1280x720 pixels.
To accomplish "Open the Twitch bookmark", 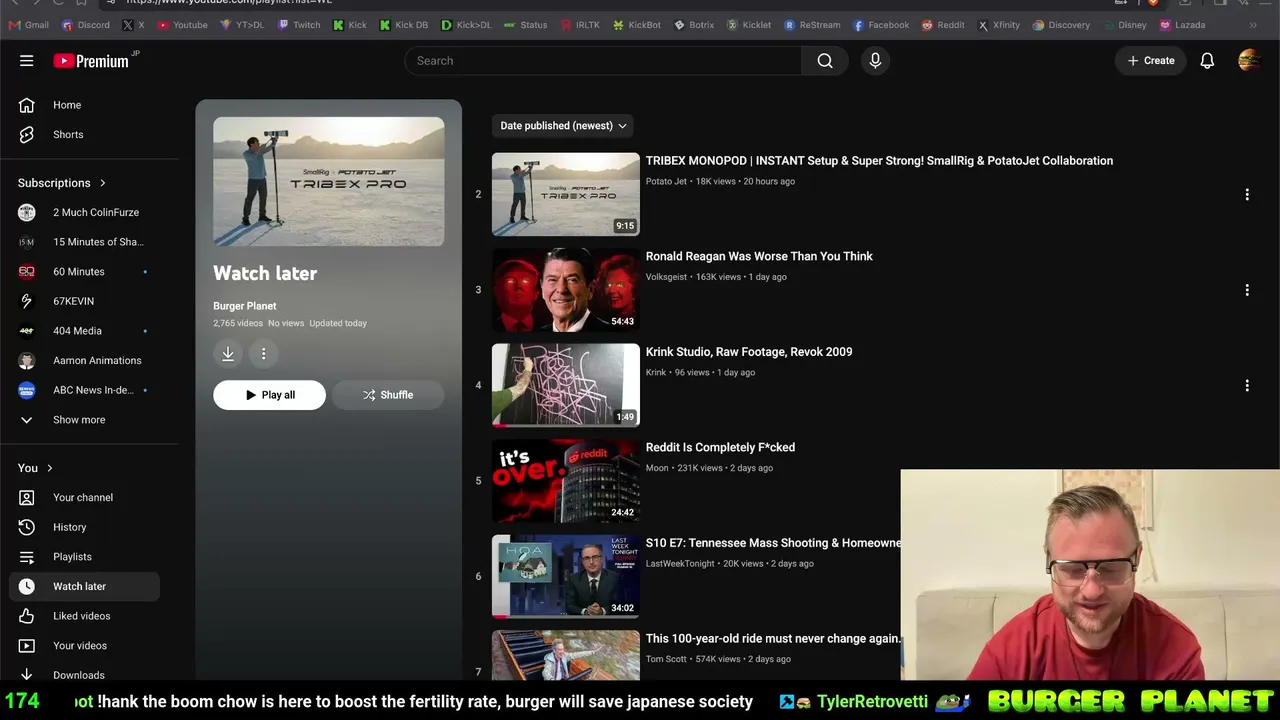I will pyautogui.click(x=299, y=25).
